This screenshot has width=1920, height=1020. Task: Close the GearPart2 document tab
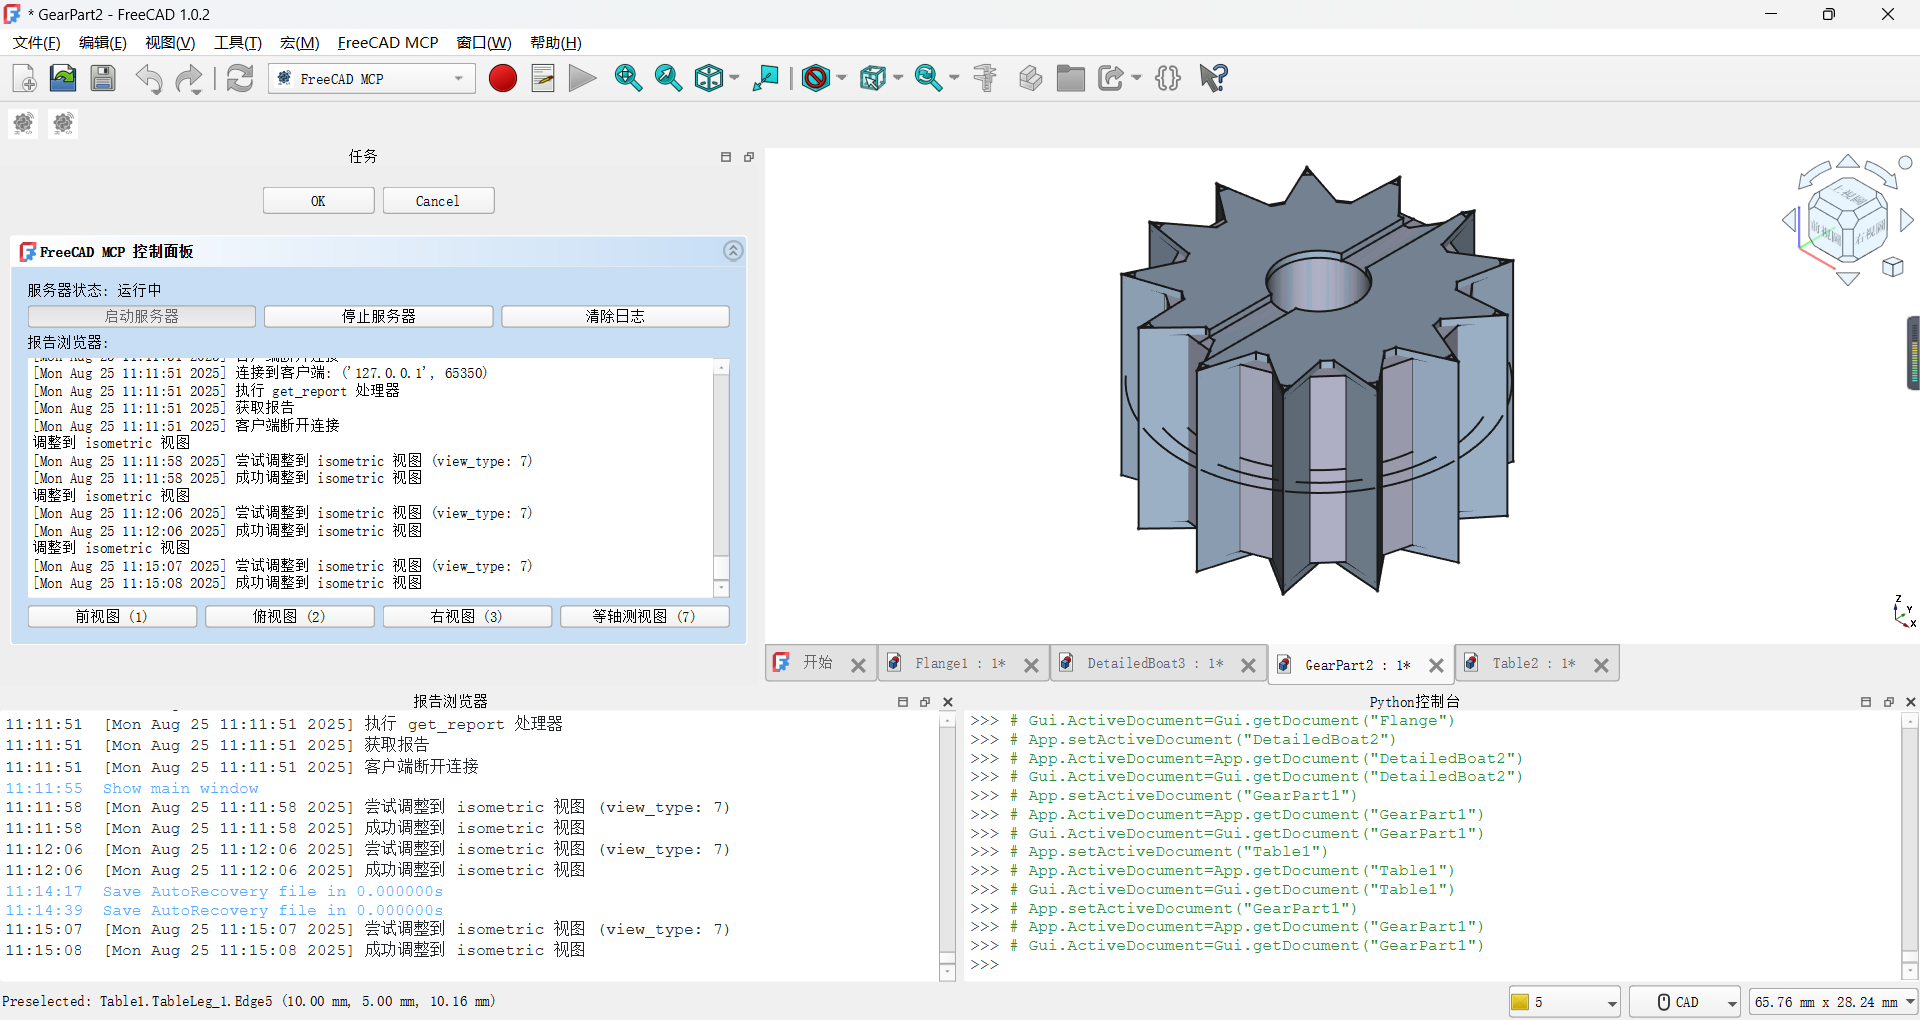pyautogui.click(x=1436, y=665)
